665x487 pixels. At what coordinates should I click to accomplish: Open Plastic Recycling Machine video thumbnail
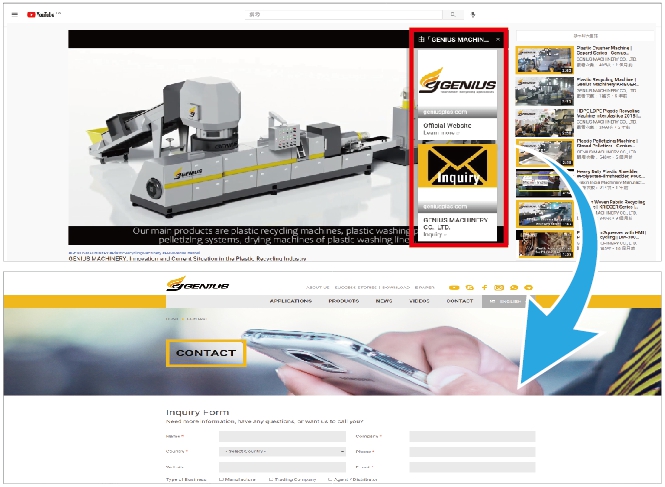[x=545, y=91]
